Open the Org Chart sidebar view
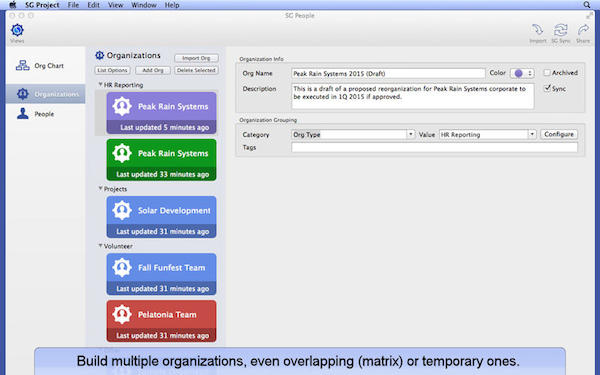The height and width of the screenshot is (375, 600). click(45, 65)
